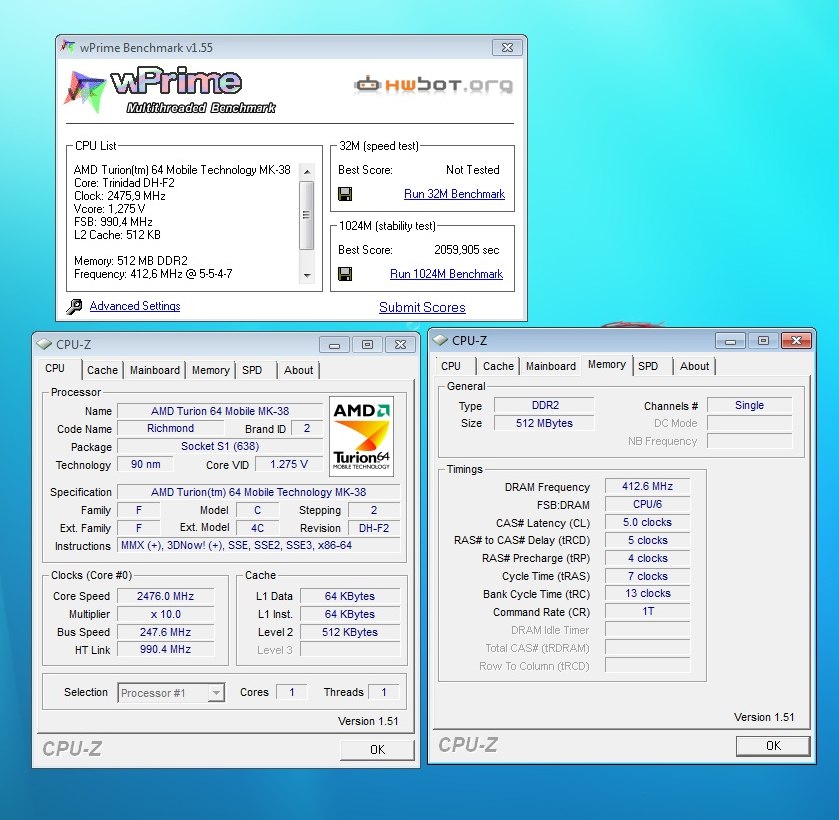
Task: Click the save icon for the 32M score
Action: [345, 194]
